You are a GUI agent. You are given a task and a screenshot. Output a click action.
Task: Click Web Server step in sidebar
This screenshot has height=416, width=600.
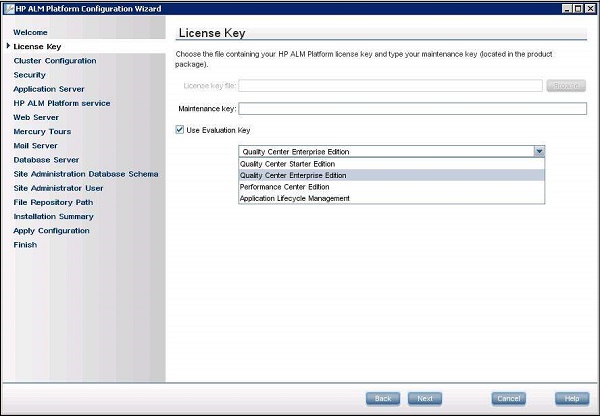(36, 117)
